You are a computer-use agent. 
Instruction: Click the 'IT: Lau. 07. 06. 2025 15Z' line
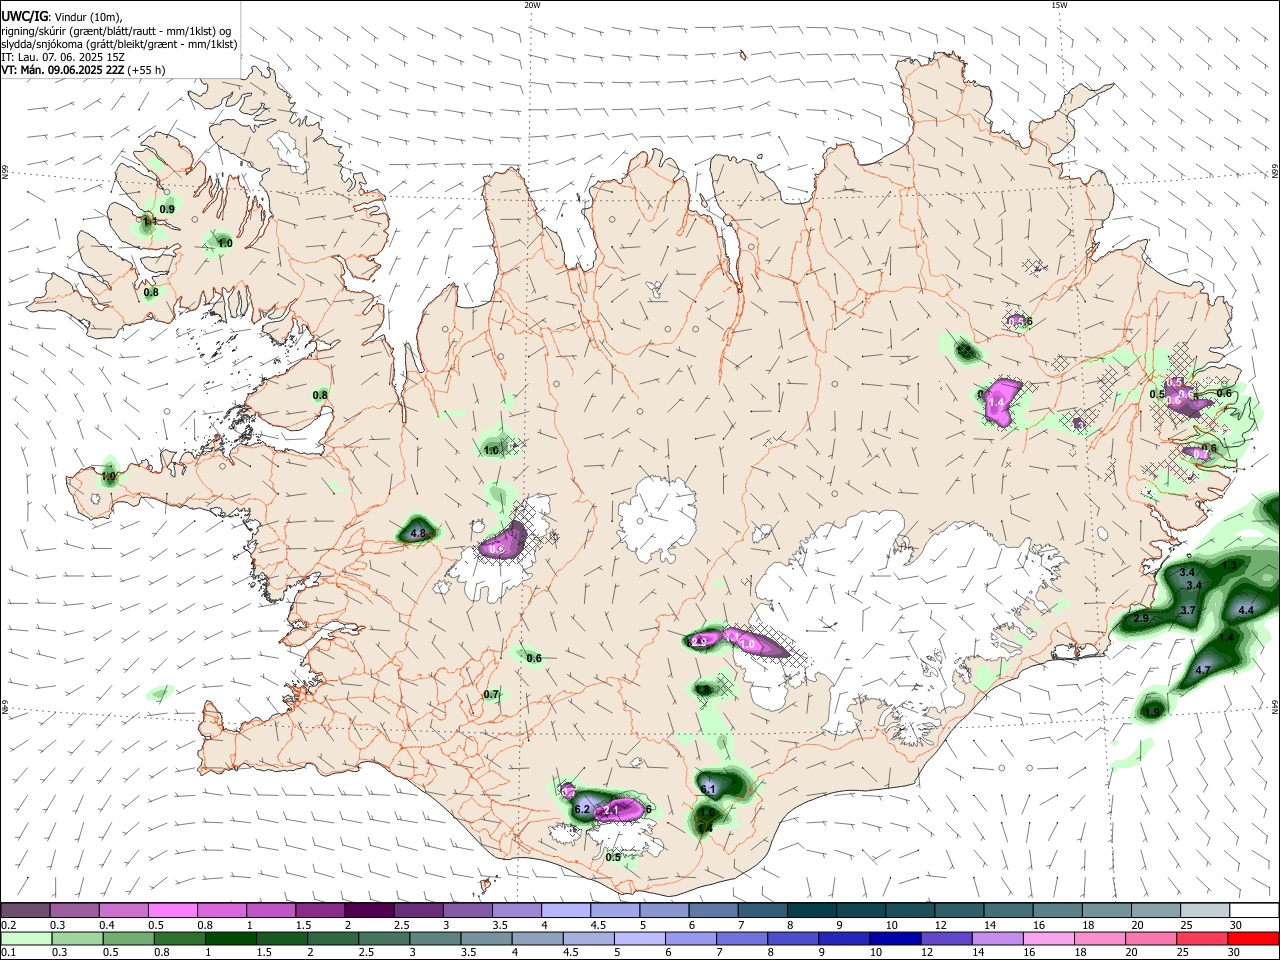click(x=62, y=57)
